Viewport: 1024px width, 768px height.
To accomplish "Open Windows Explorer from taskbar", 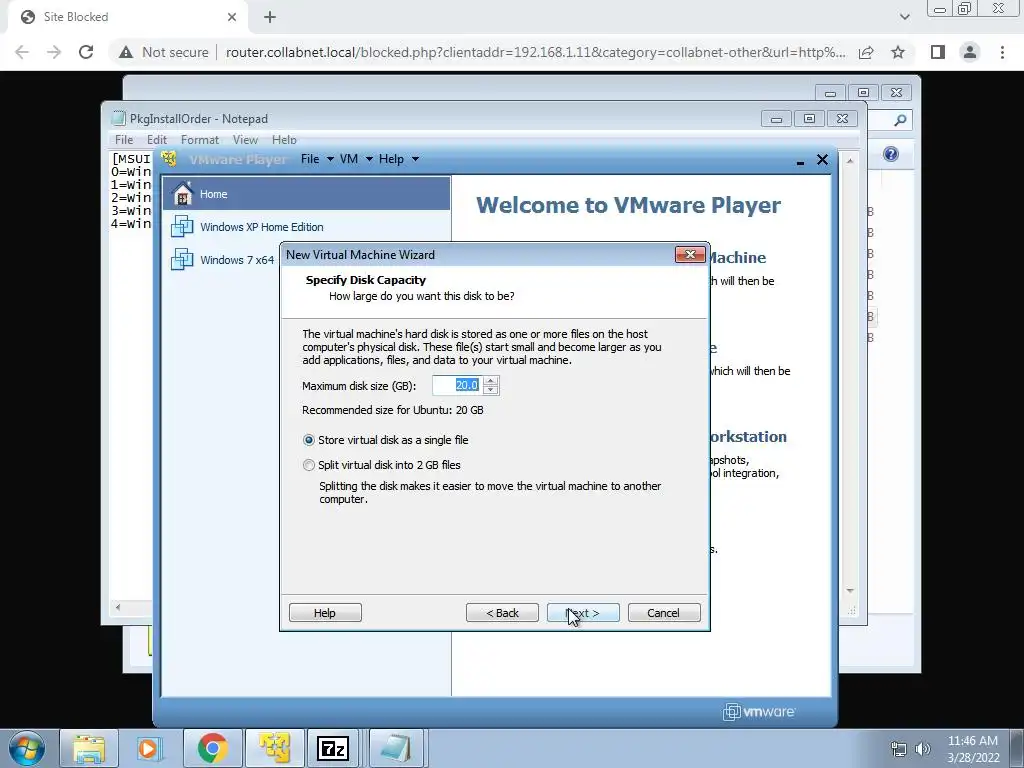I will coord(89,748).
